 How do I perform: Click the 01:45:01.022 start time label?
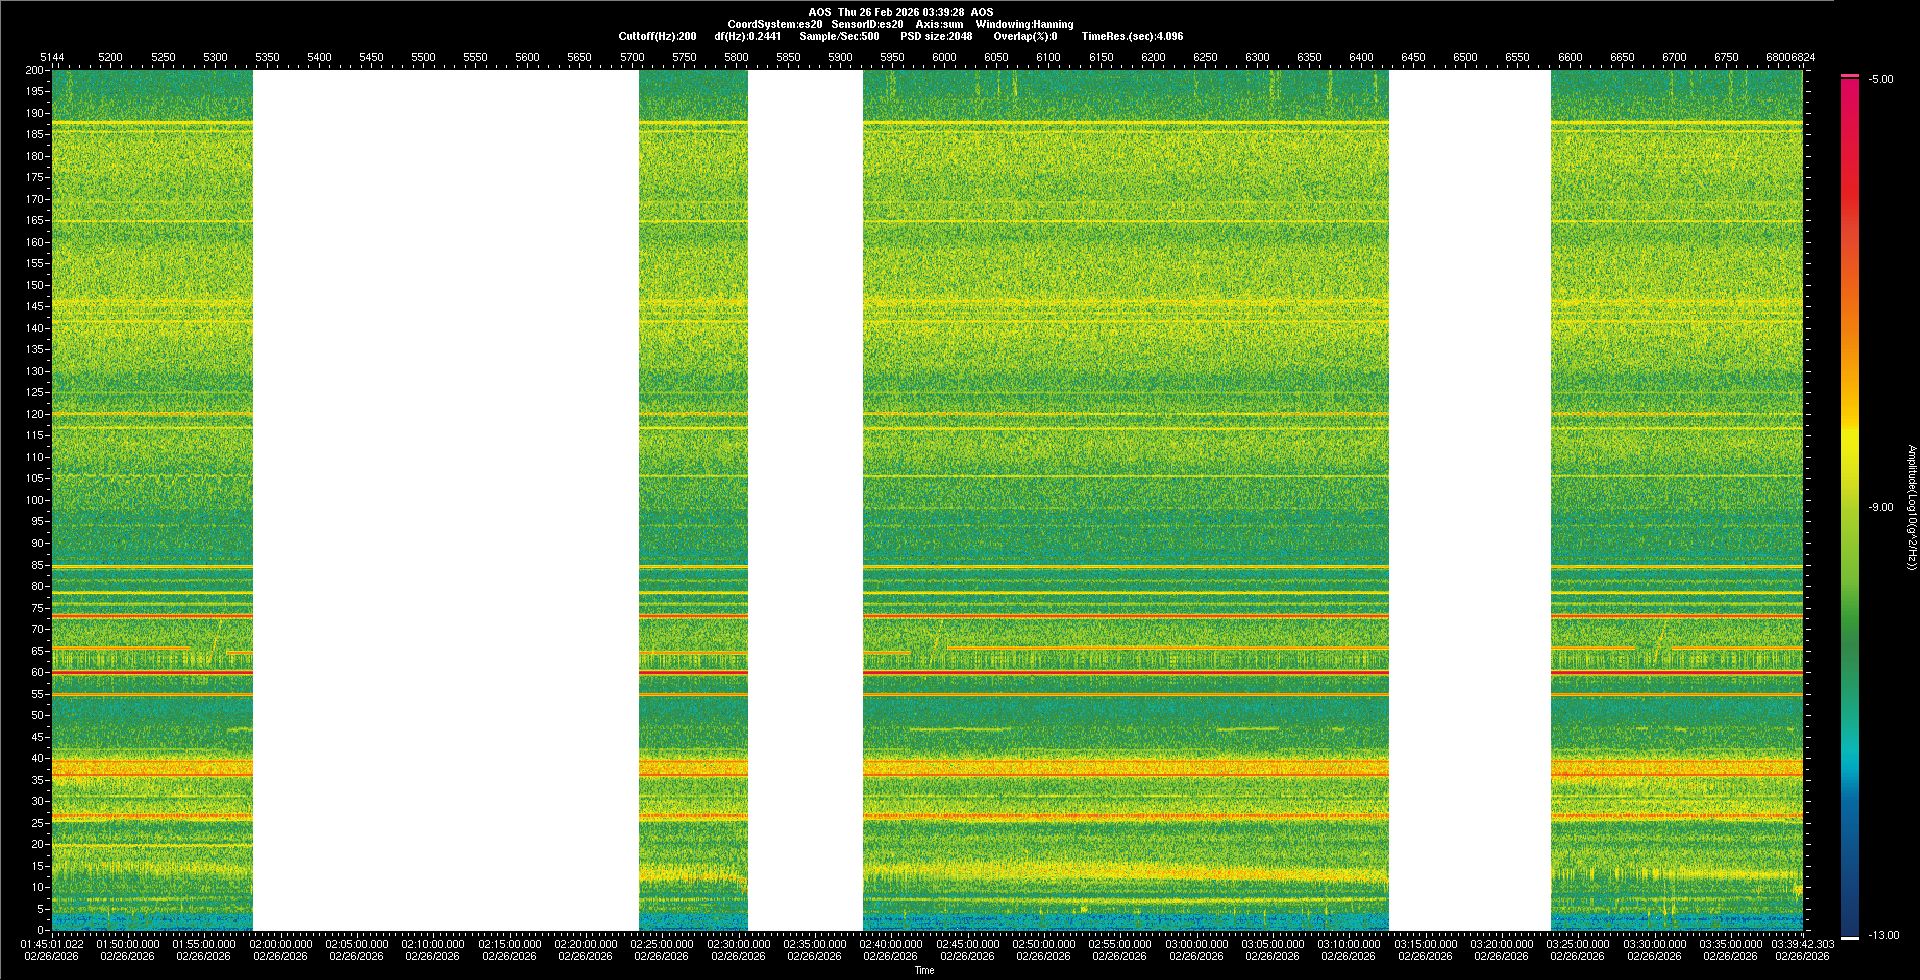(x=52, y=944)
